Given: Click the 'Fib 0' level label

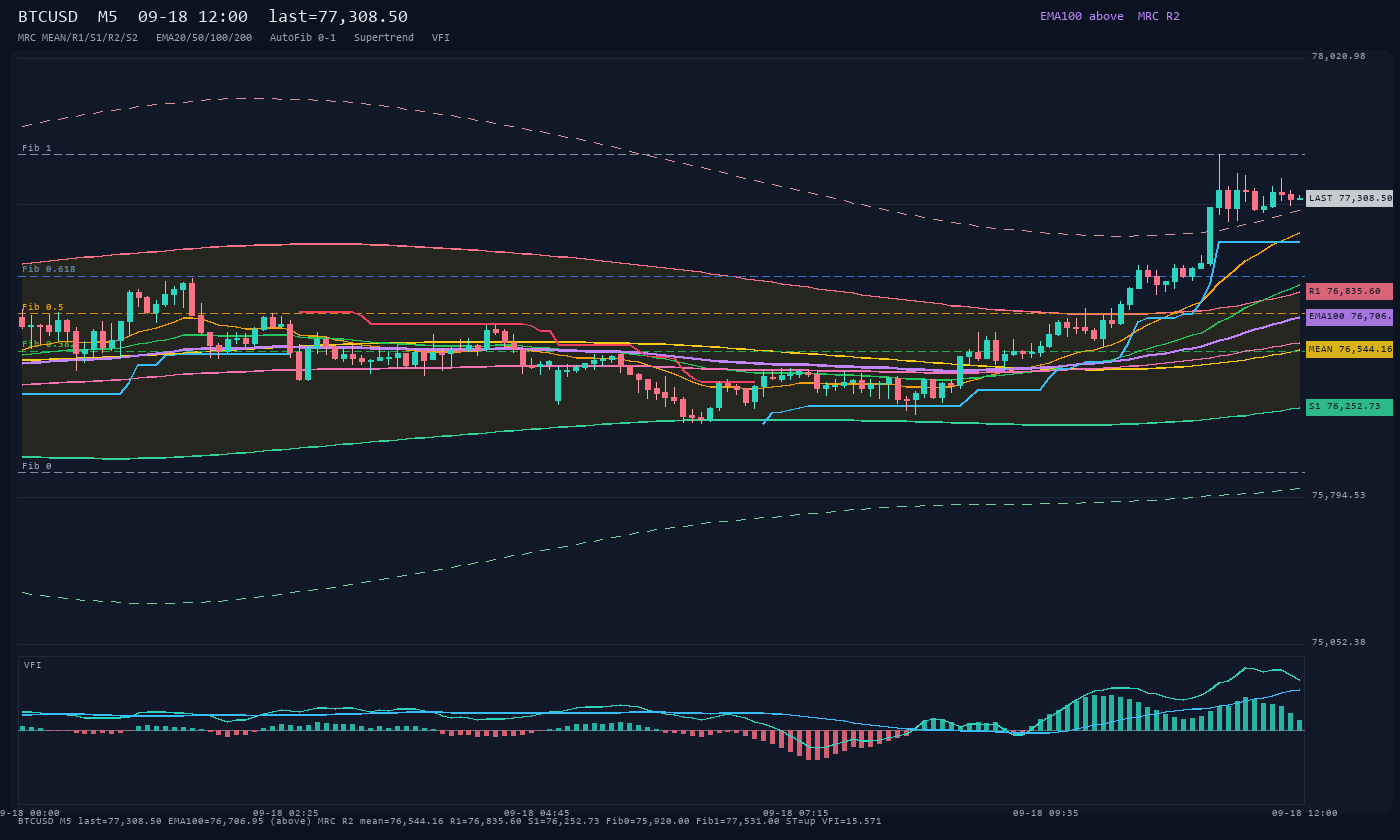Looking at the screenshot, I should pos(37,466).
